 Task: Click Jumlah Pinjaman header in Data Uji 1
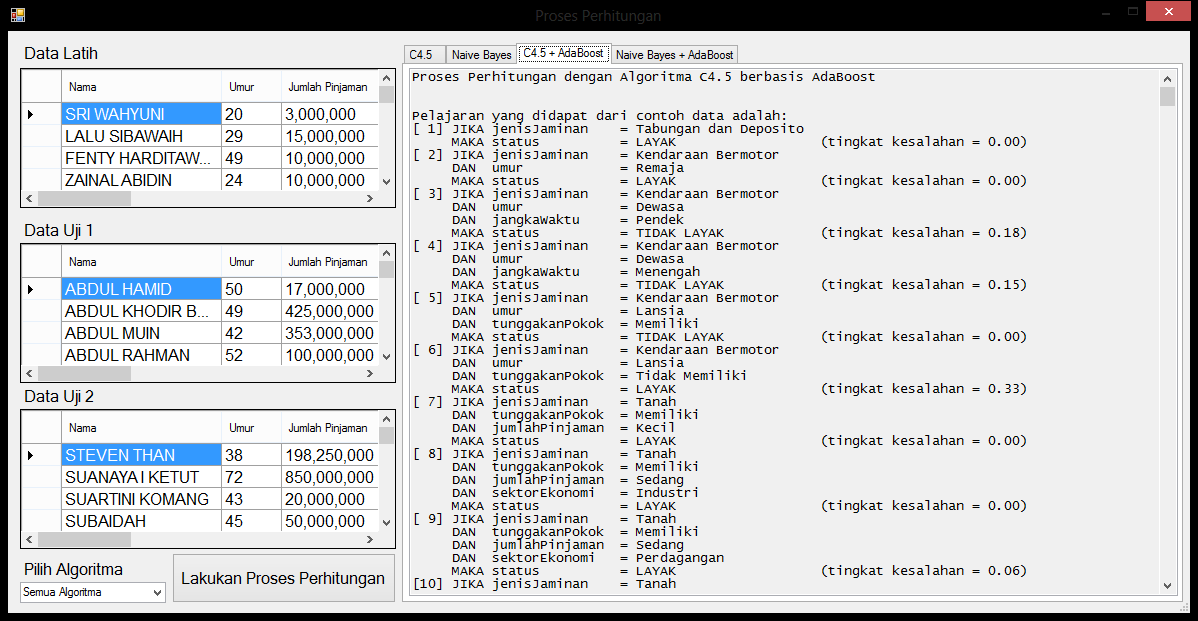click(x=327, y=262)
